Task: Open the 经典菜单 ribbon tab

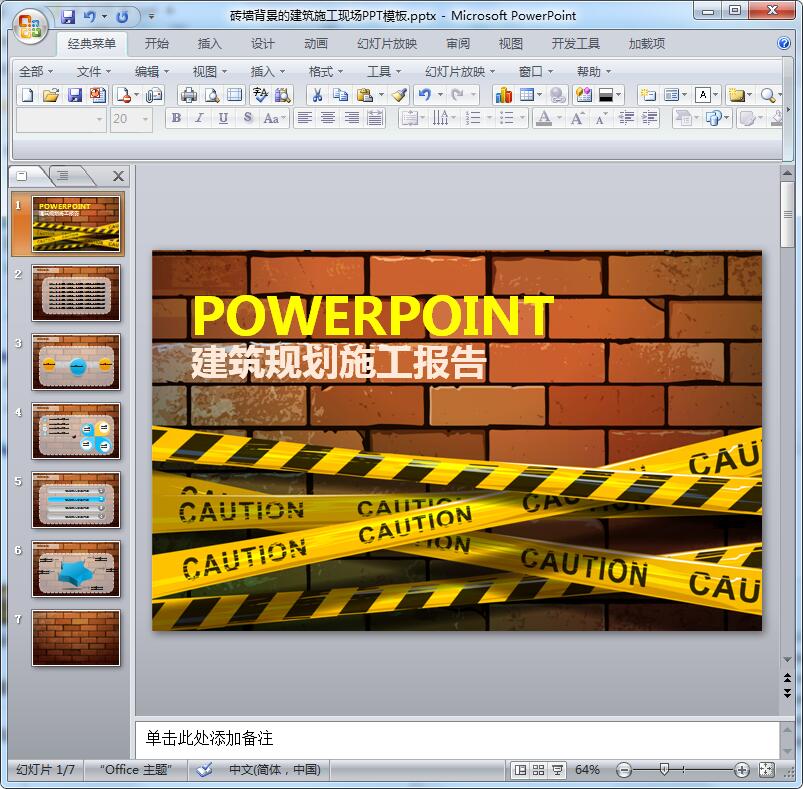Action: click(x=92, y=44)
